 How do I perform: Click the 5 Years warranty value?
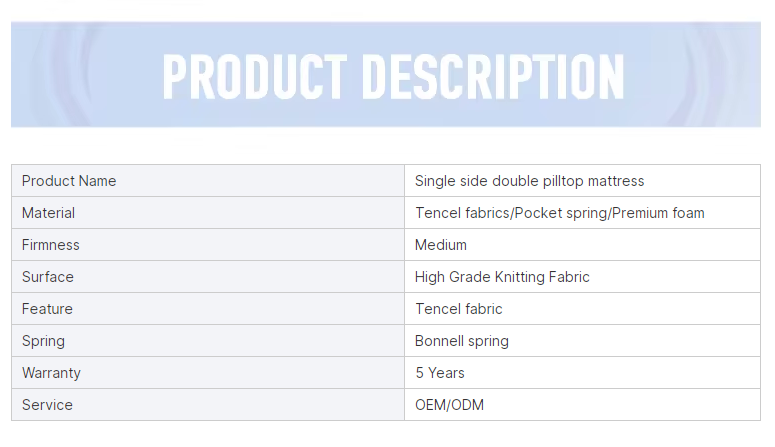[440, 373]
